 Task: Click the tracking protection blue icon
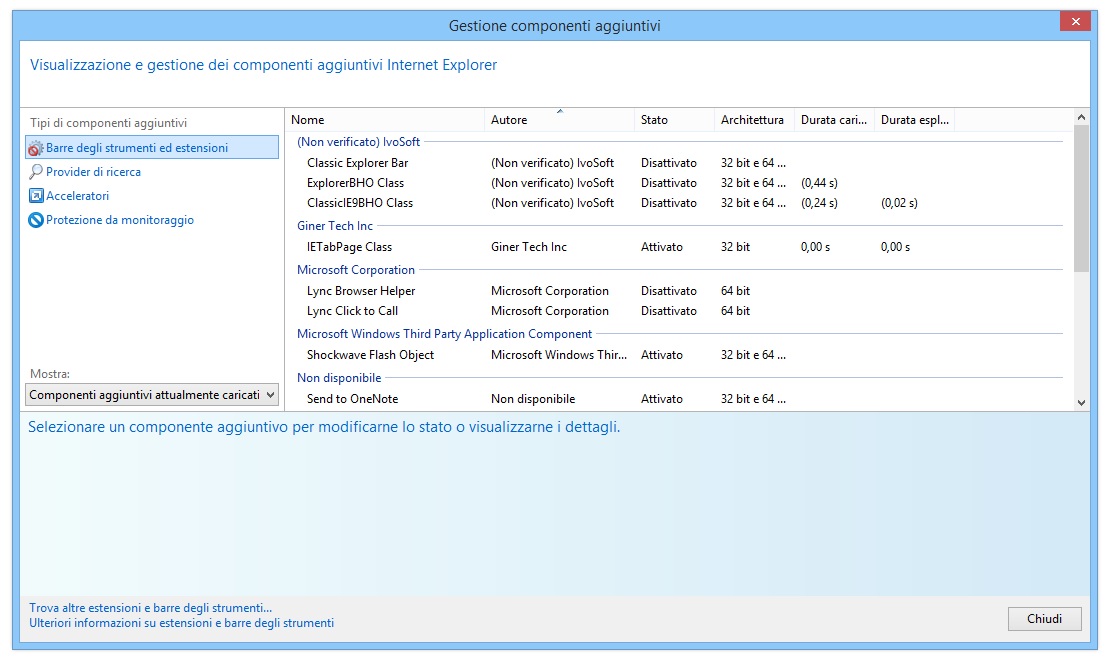tap(36, 220)
